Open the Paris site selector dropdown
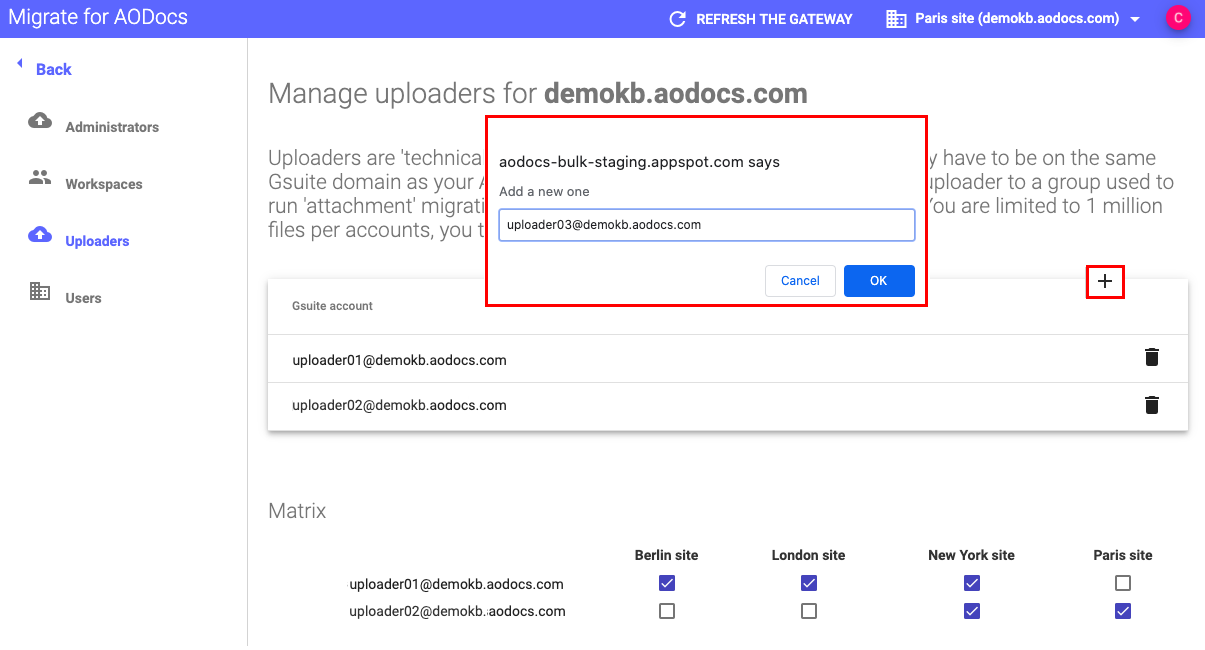1205x650 pixels. [x=1136, y=18]
